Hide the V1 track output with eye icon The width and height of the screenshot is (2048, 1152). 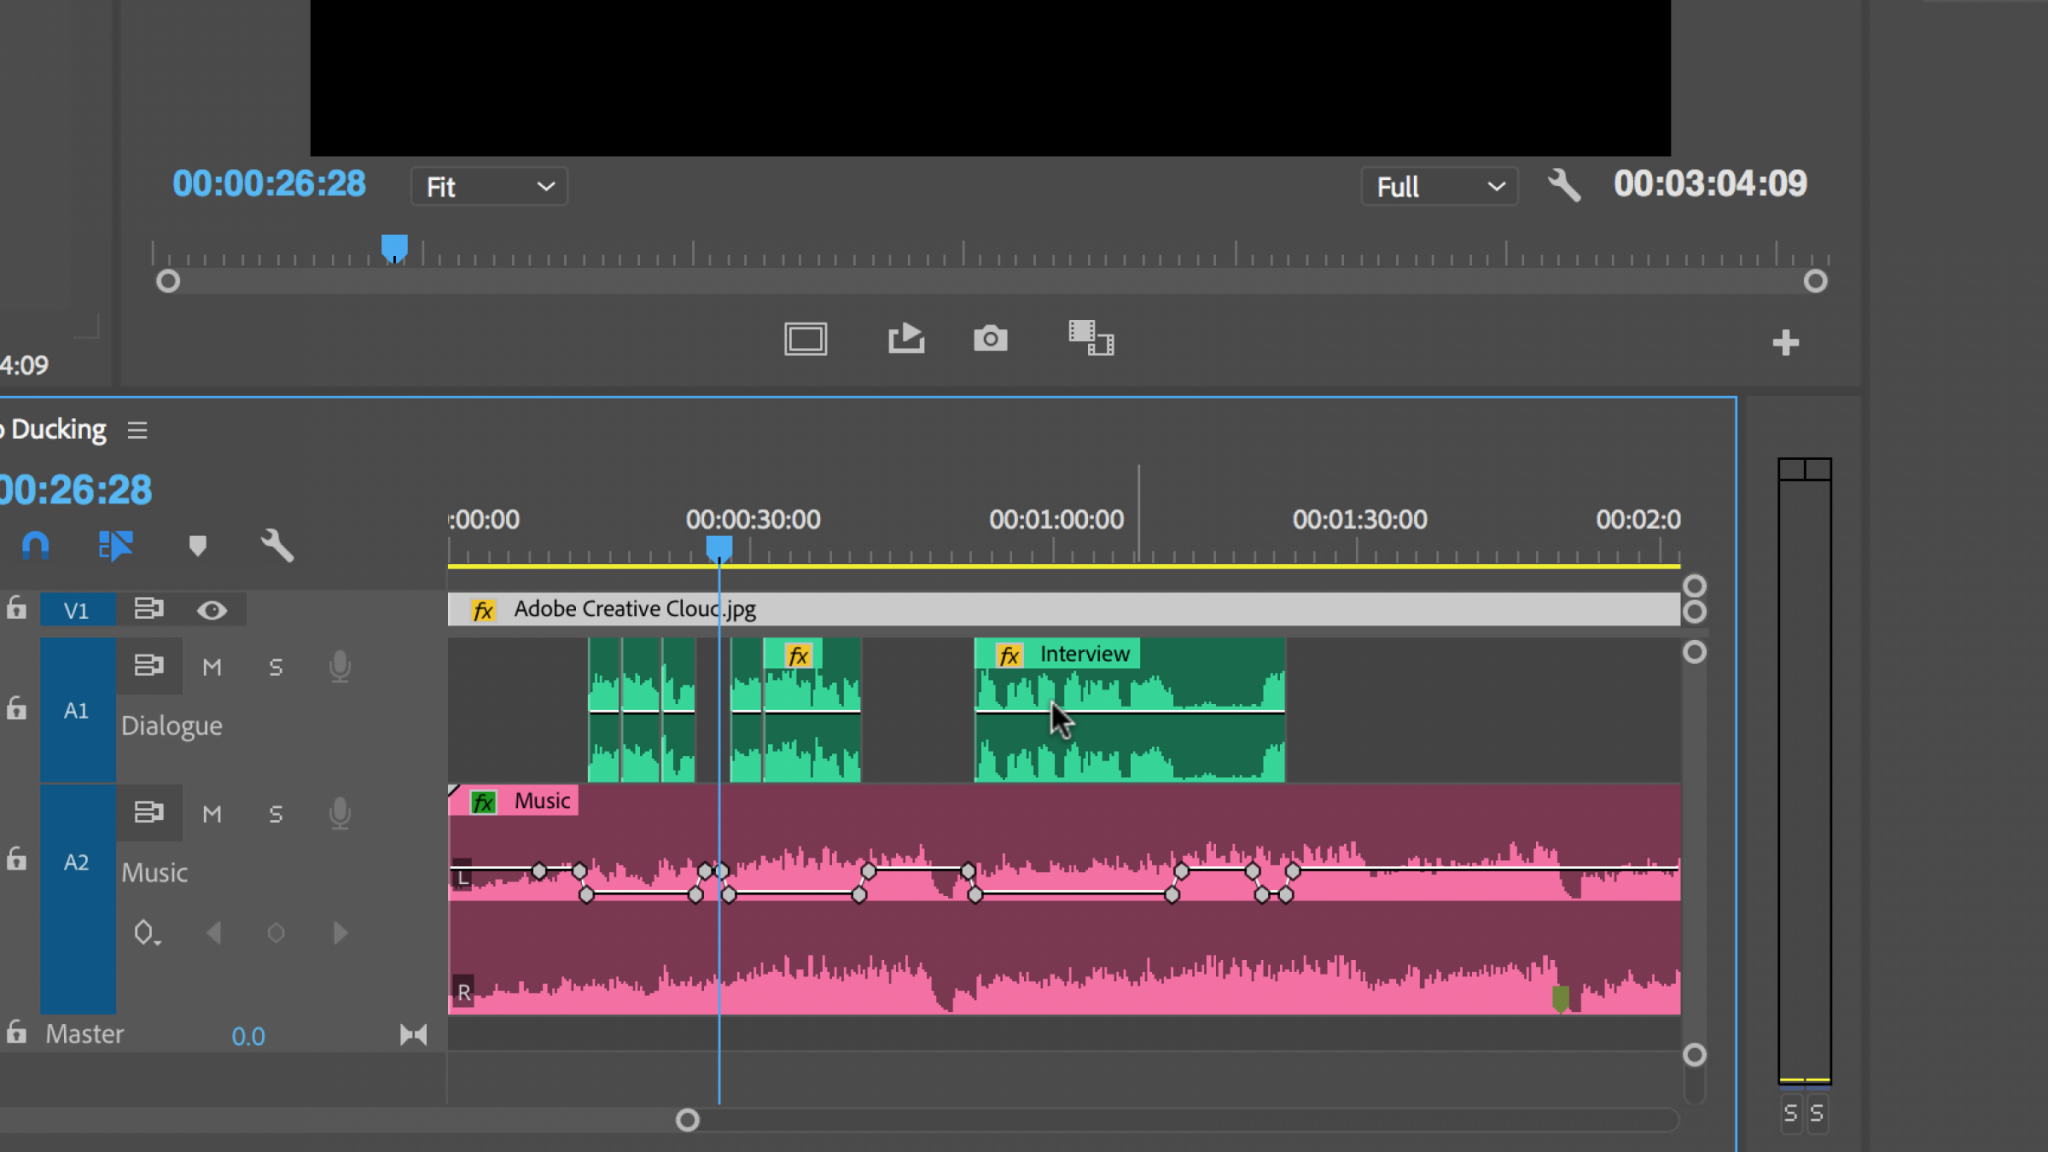point(212,610)
